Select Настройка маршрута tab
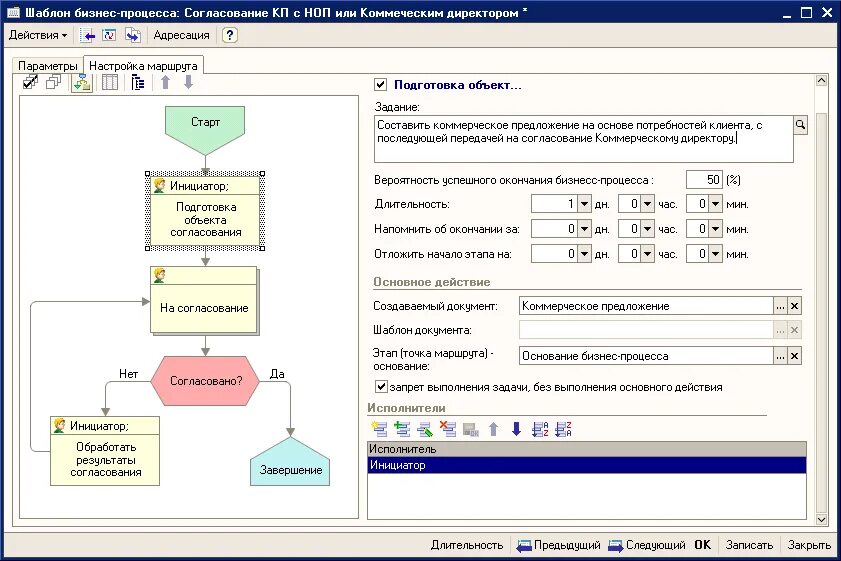The height and width of the screenshot is (561, 841). click(143, 65)
